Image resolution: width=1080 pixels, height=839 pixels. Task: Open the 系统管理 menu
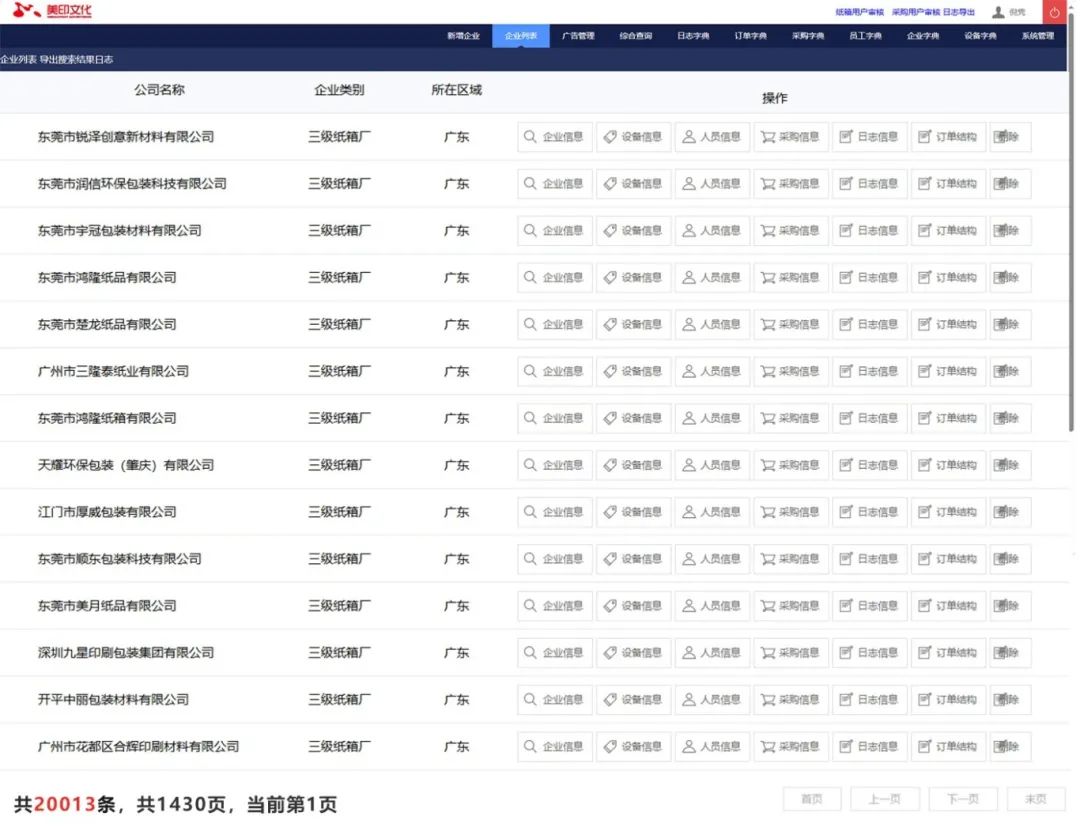(1040, 34)
